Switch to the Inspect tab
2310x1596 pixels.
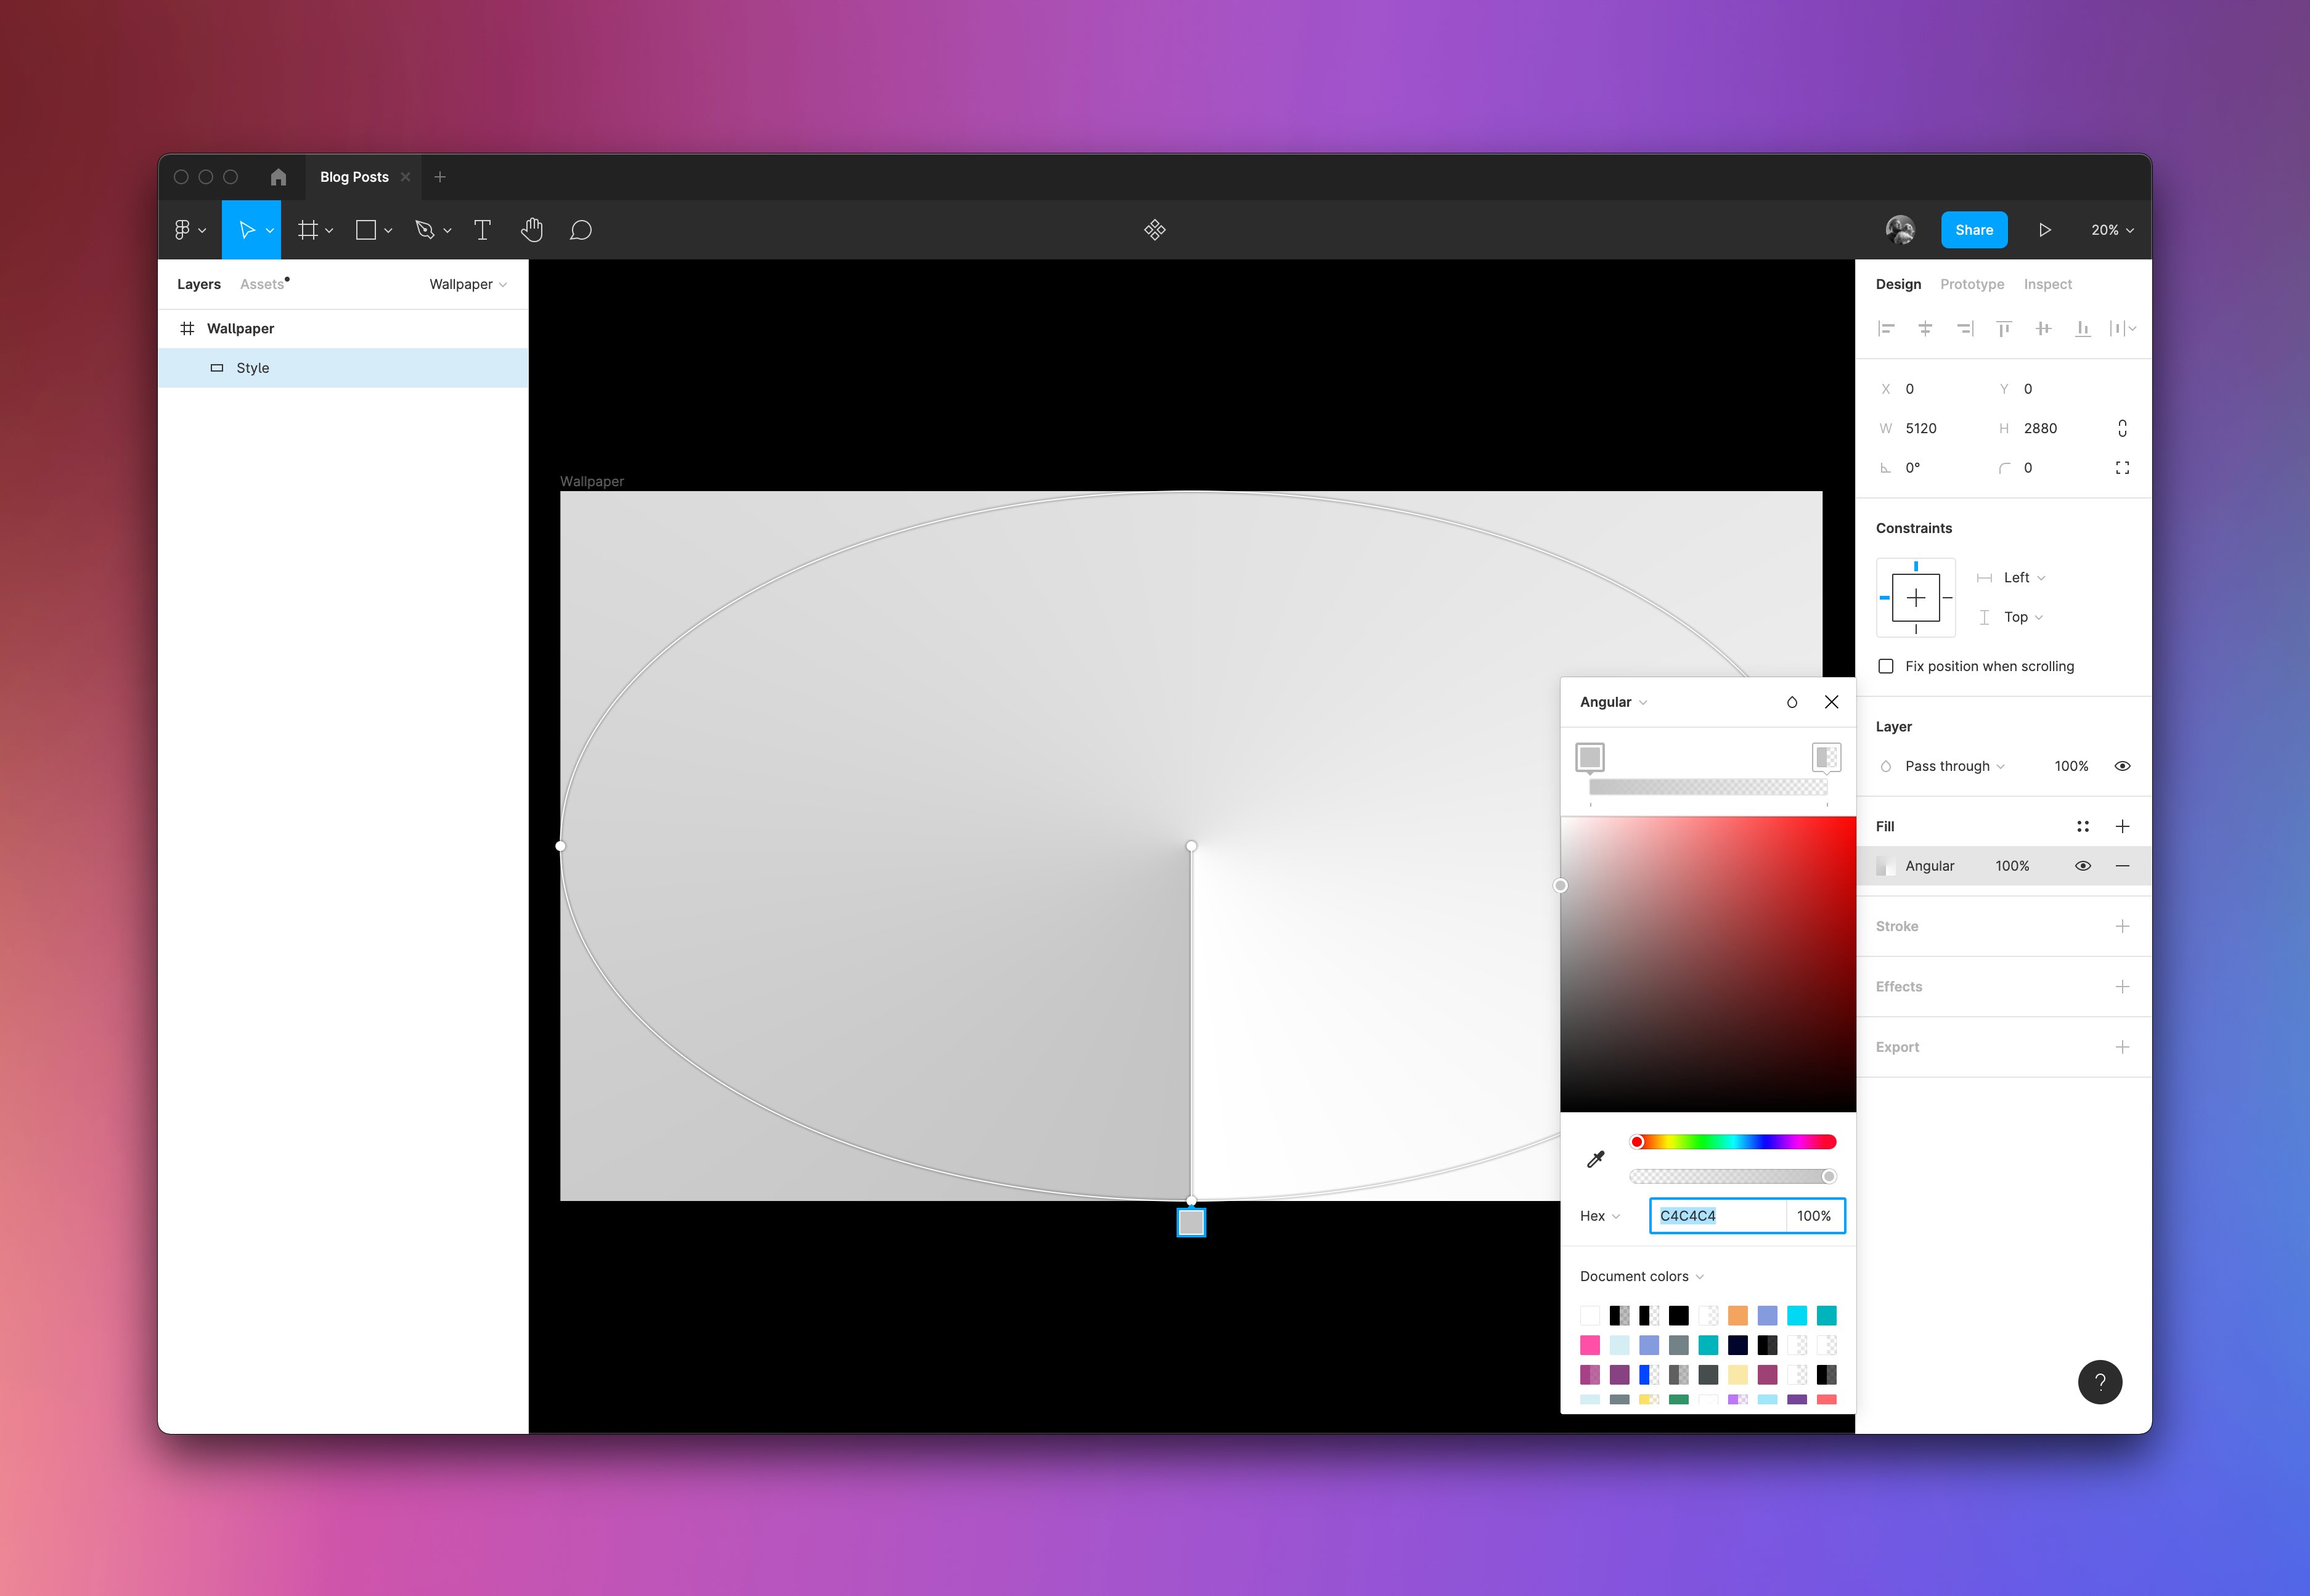[x=2047, y=283]
